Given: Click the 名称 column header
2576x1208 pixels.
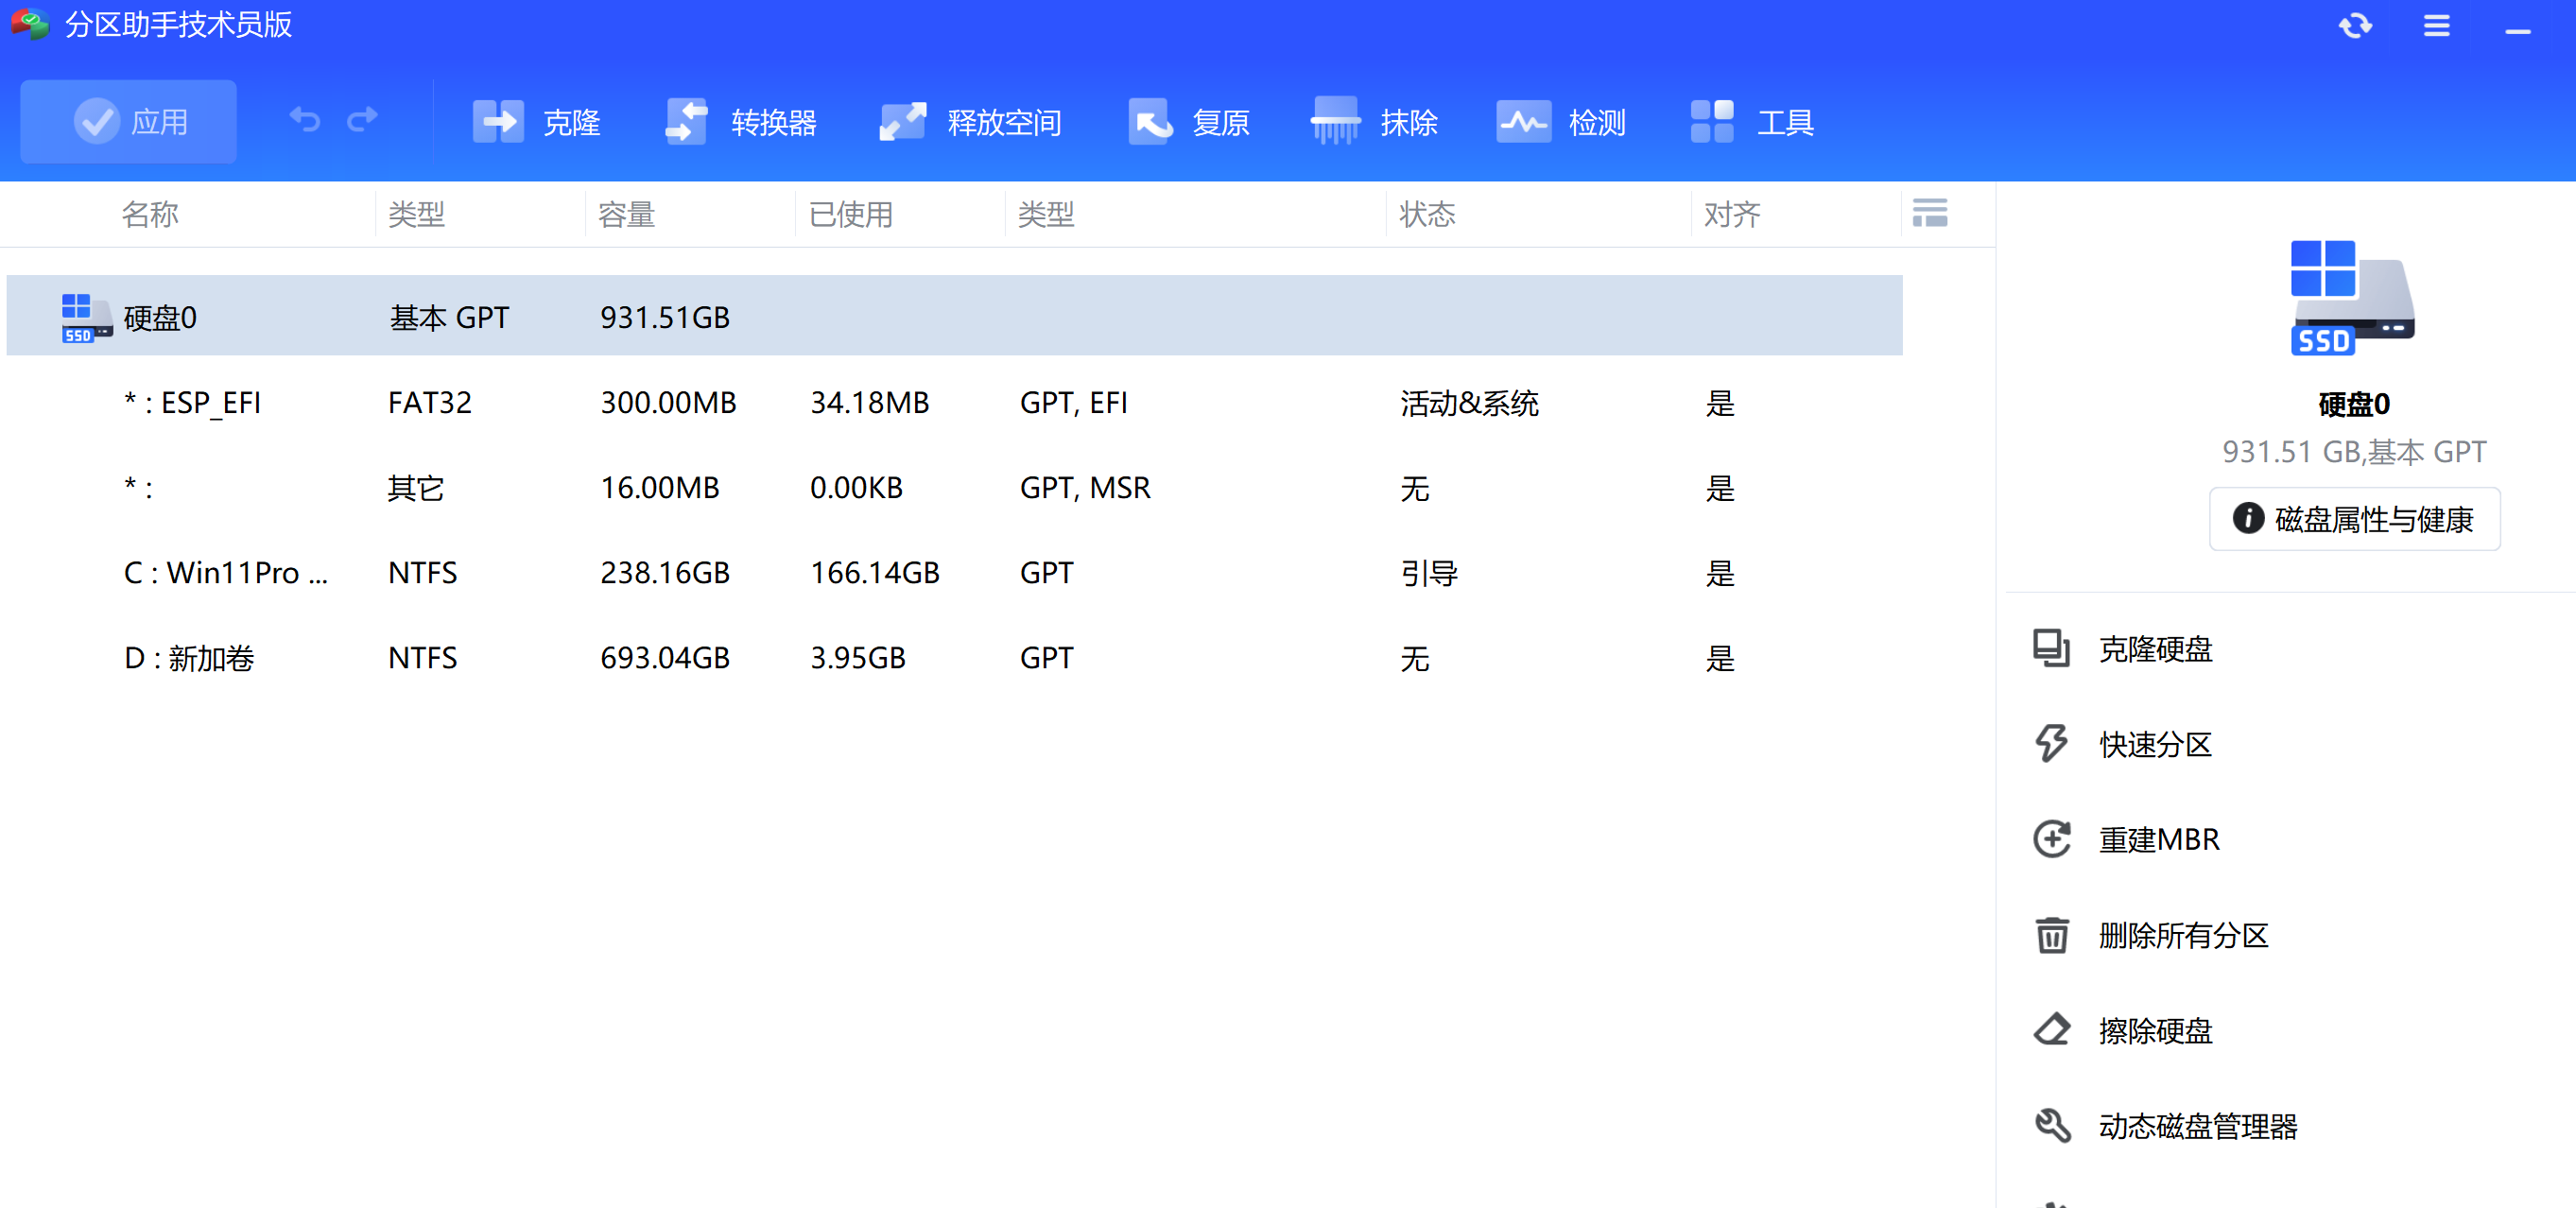Looking at the screenshot, I should [150, 214].
